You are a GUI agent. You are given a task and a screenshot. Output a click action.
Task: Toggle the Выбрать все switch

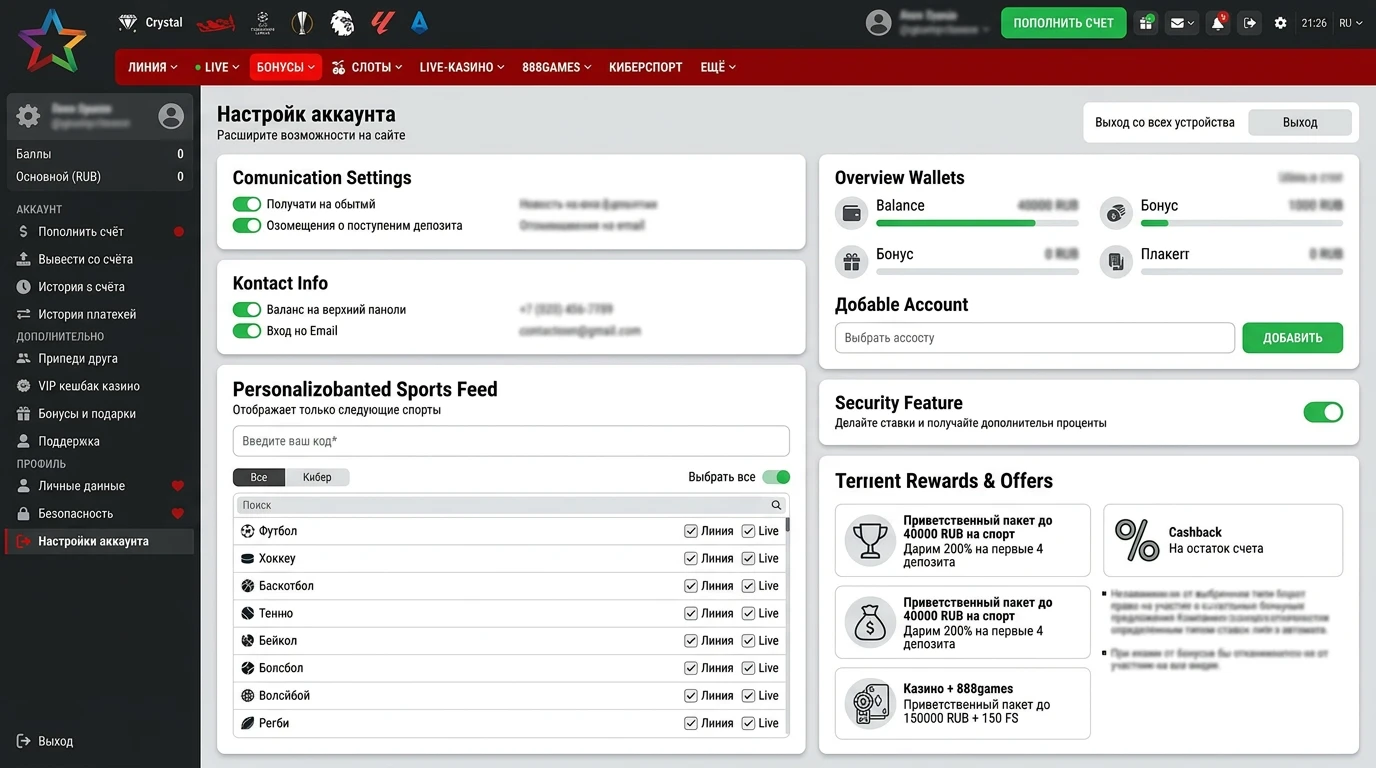[776, 477]
